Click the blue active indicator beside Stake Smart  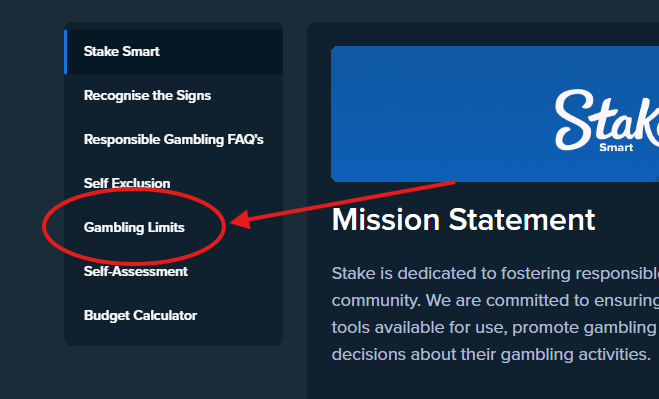66,52
